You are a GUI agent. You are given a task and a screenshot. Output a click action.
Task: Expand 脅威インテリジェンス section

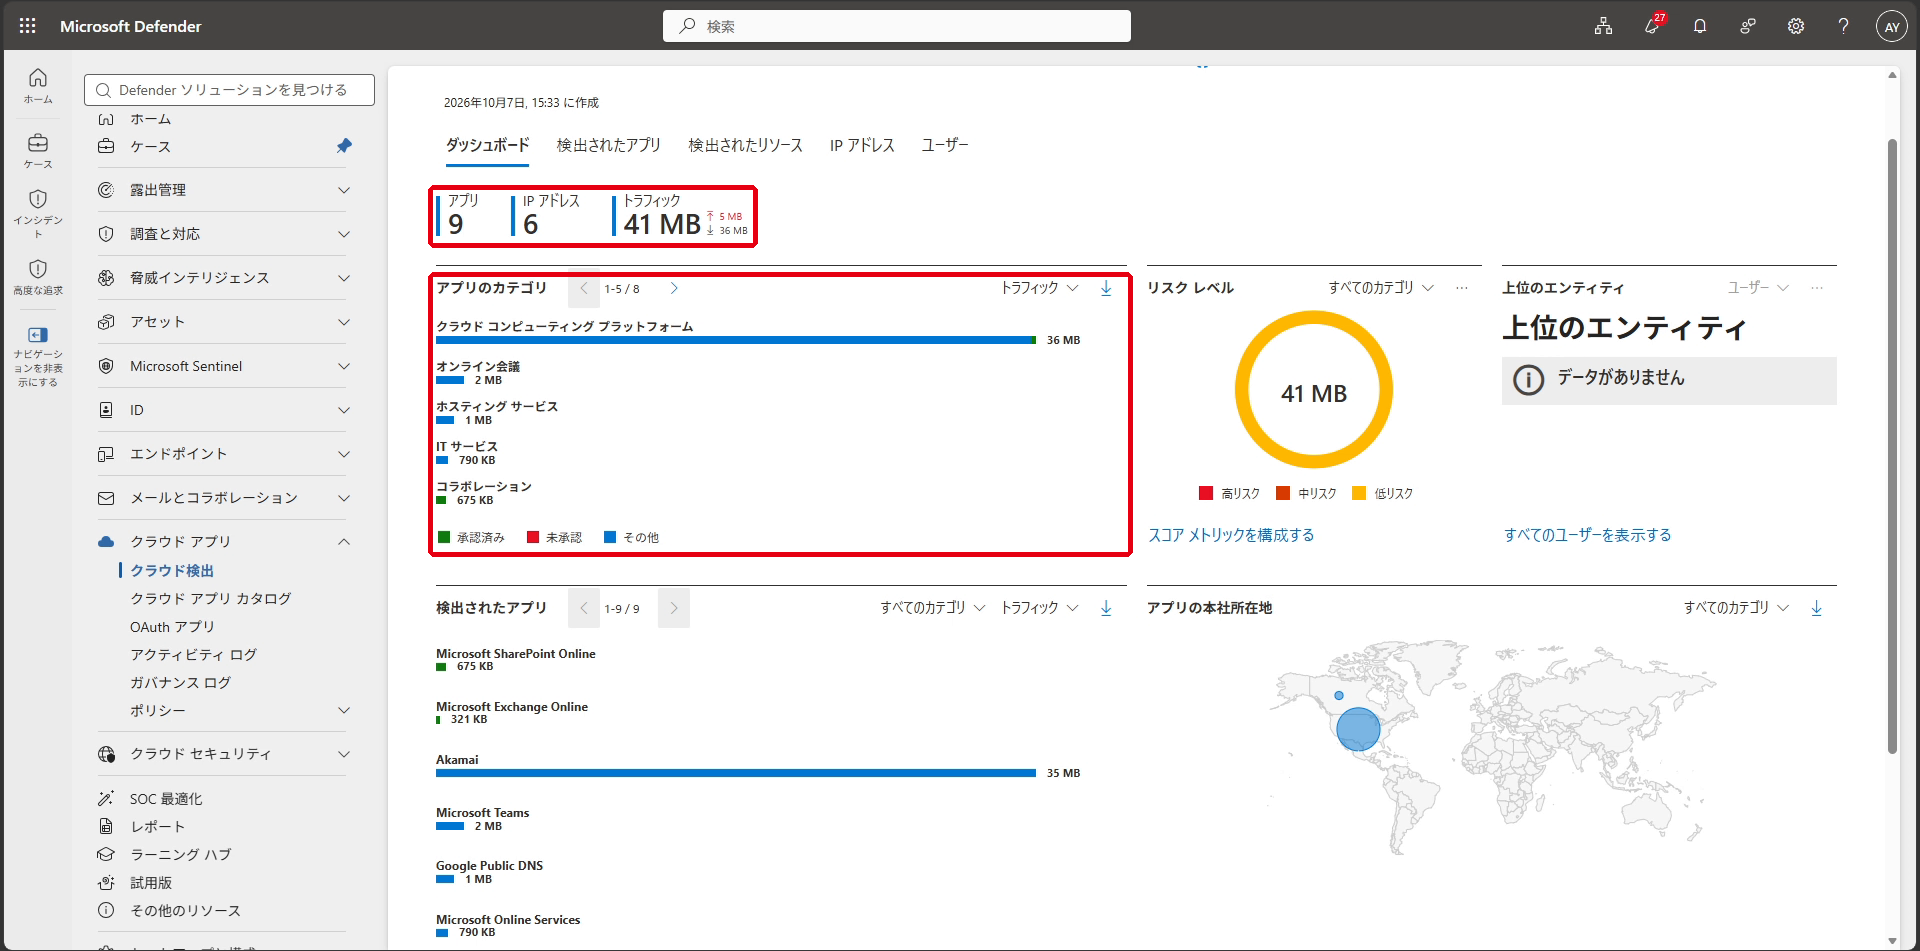click(223, 278)
